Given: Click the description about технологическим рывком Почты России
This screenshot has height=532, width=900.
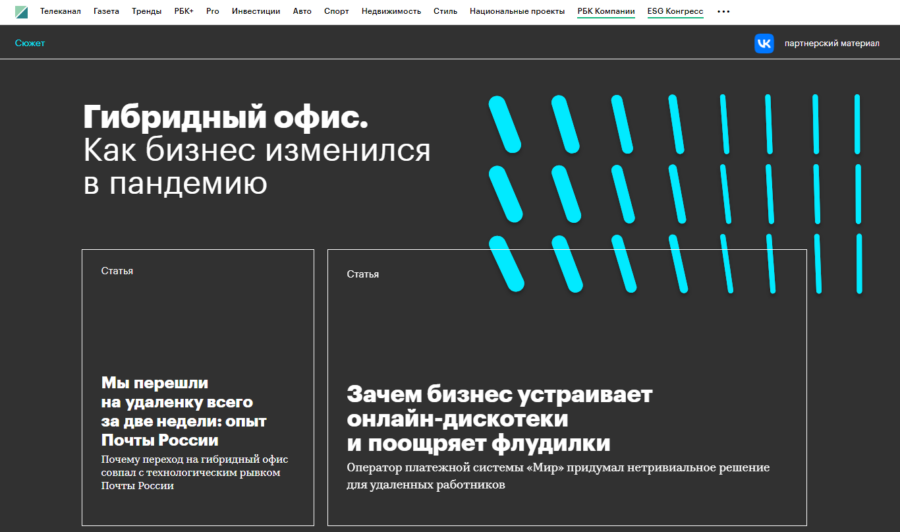Looking at the screenshot, I should [x=195, y=472].
